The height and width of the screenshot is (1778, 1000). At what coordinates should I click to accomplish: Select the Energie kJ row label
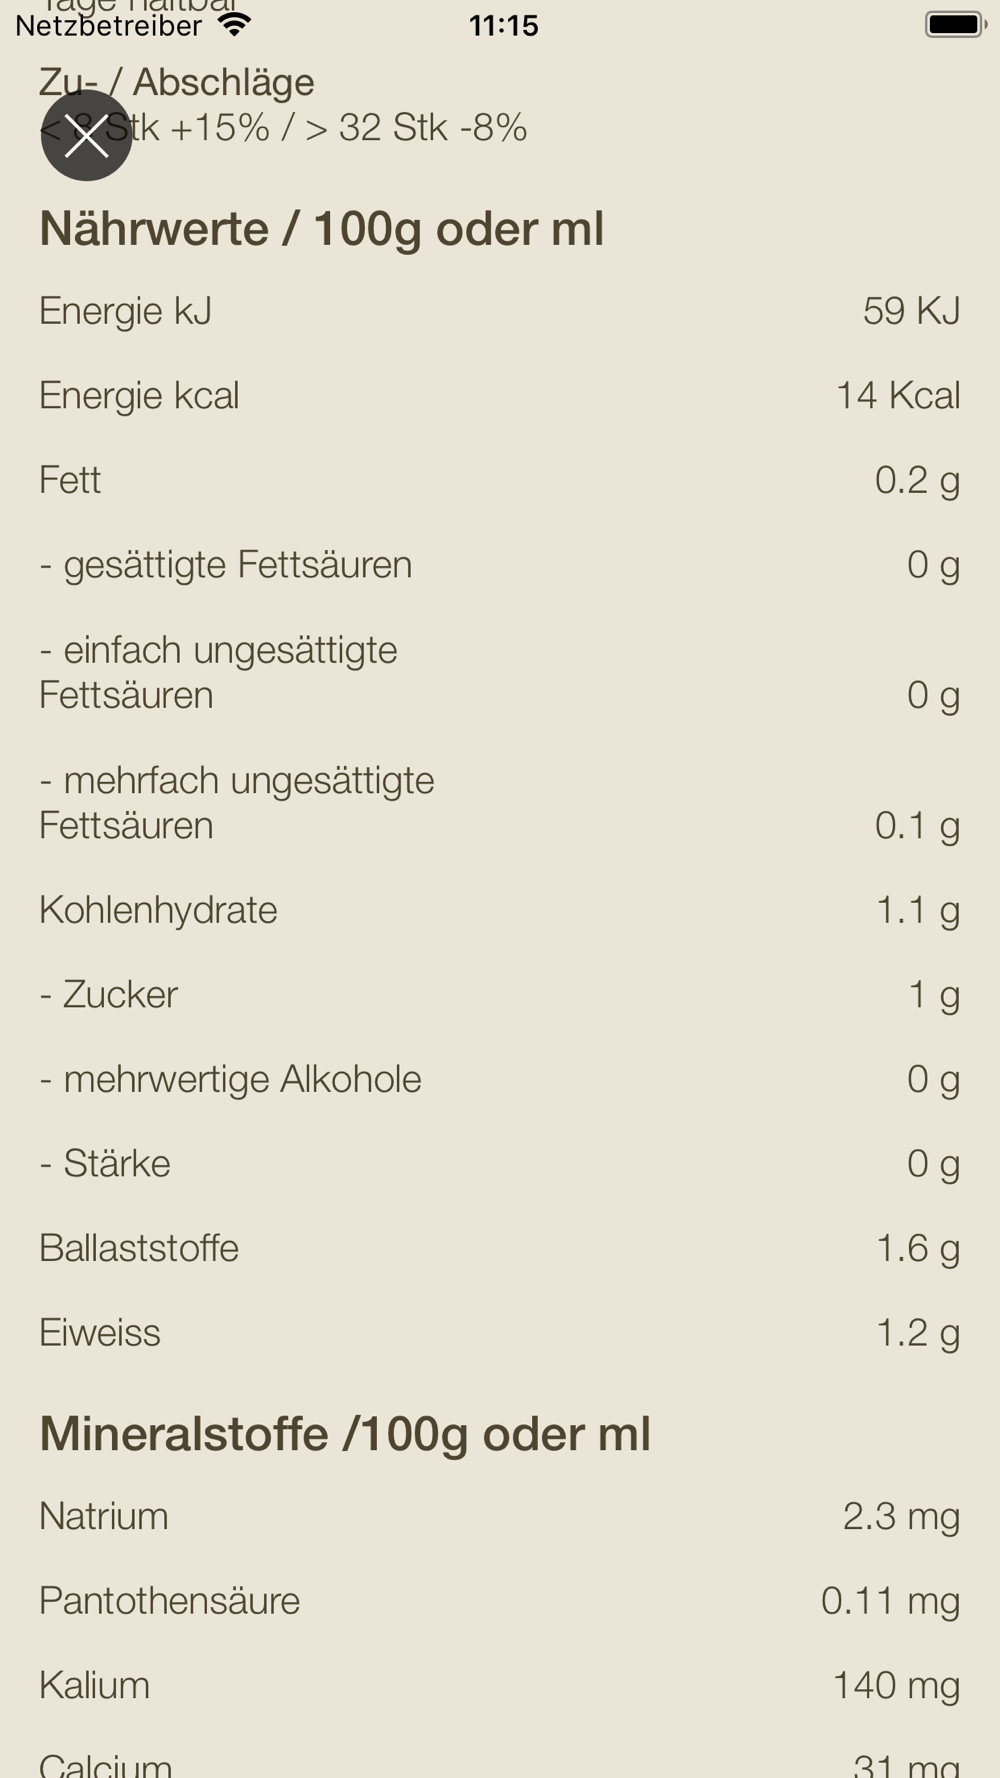126,311
